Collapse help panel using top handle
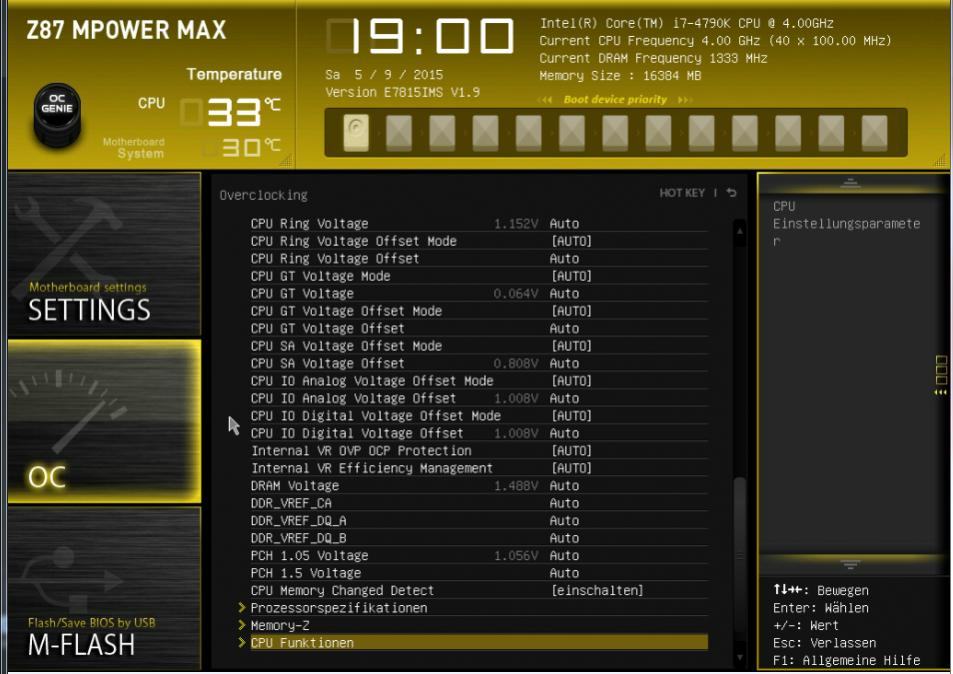Screen dimensions: 953x674 [x=850, y=182]
